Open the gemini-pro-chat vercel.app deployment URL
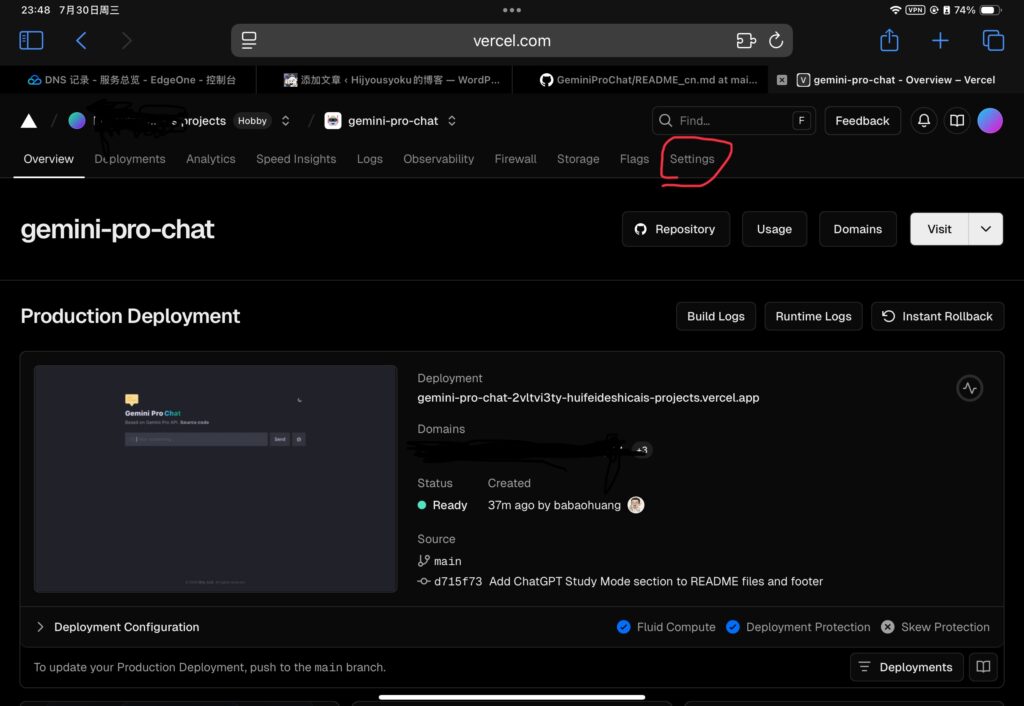1024x706 pixels. pos(588,398)
